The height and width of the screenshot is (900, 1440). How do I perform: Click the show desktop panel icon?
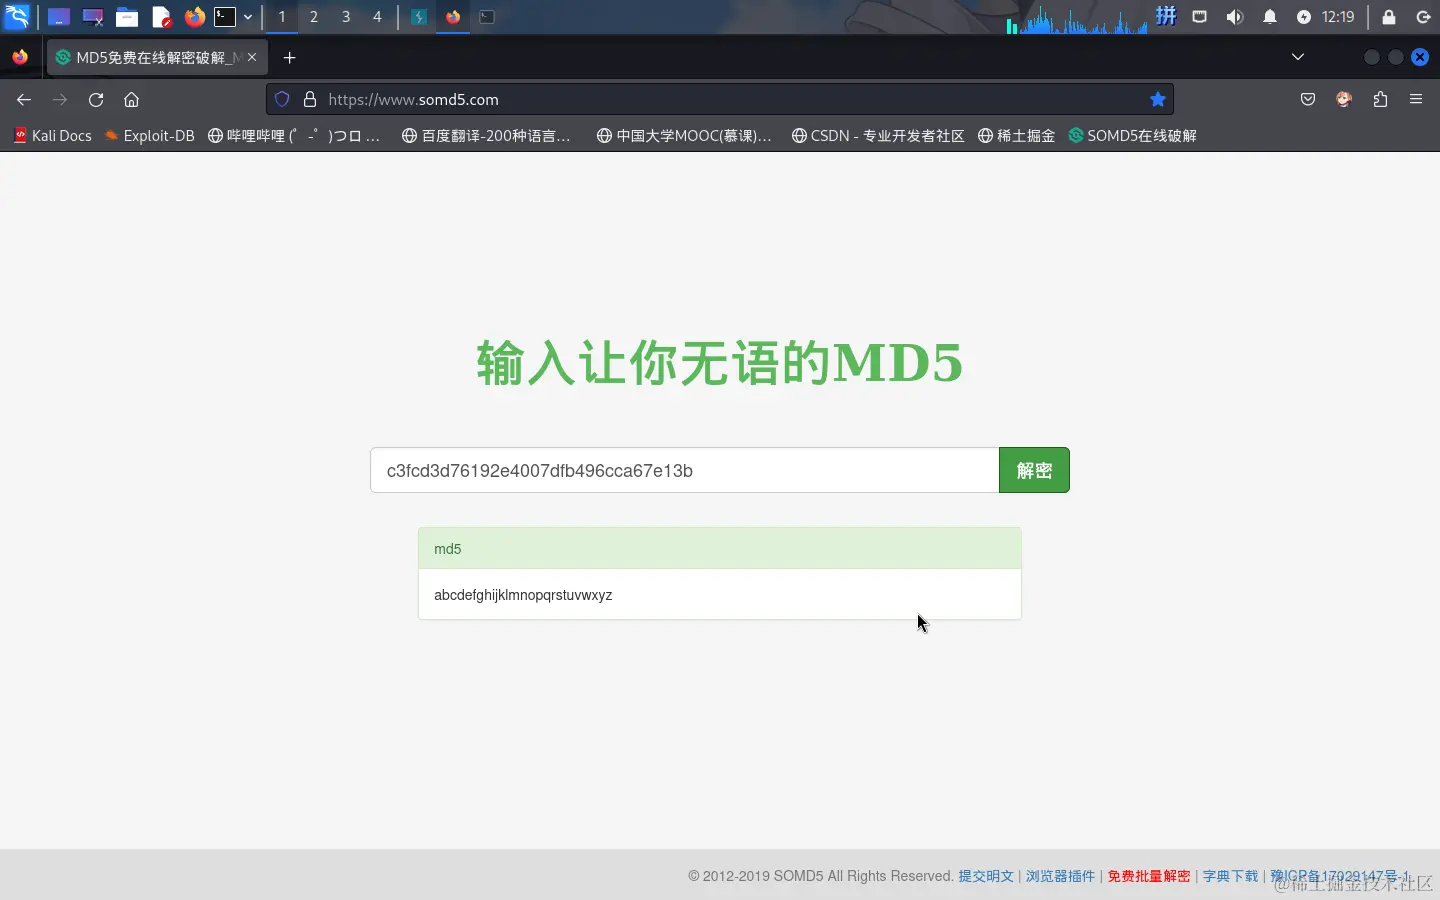point(59,17)
